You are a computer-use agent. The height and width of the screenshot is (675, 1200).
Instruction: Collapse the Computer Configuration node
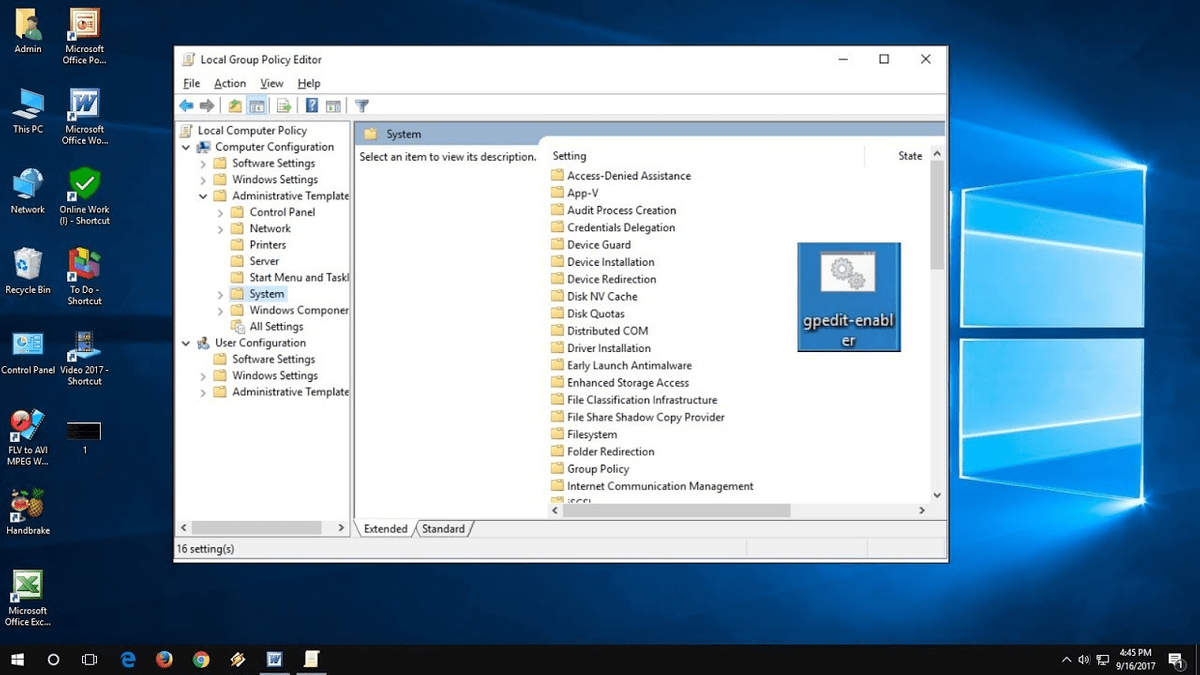tap(184, 146)
